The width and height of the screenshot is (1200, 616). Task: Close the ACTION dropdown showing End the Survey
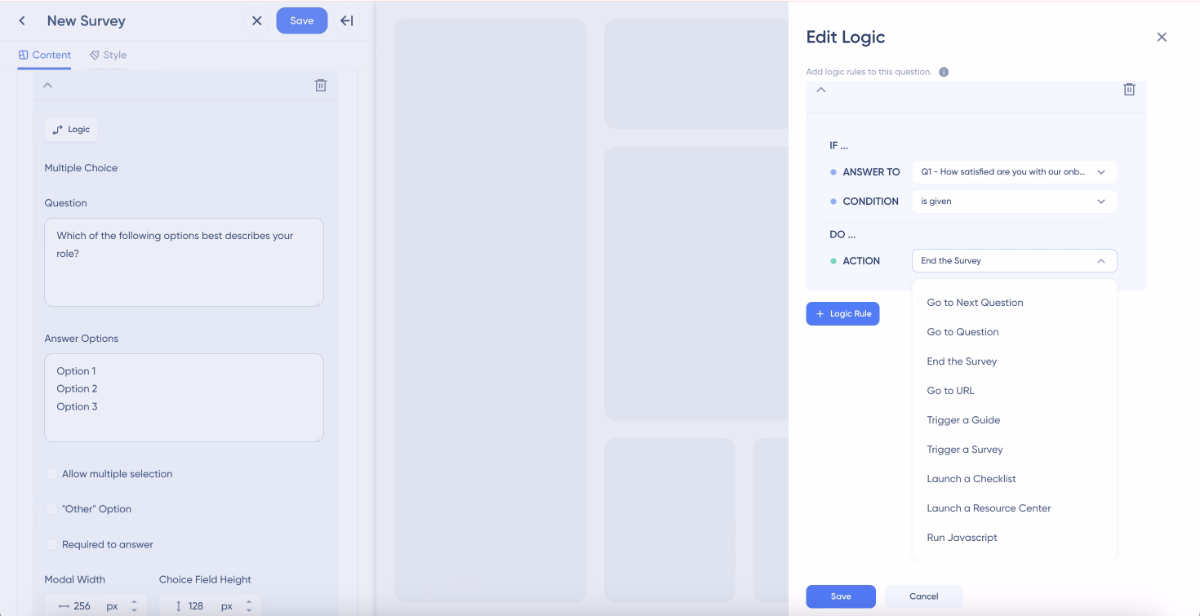tap(1014, 261)
